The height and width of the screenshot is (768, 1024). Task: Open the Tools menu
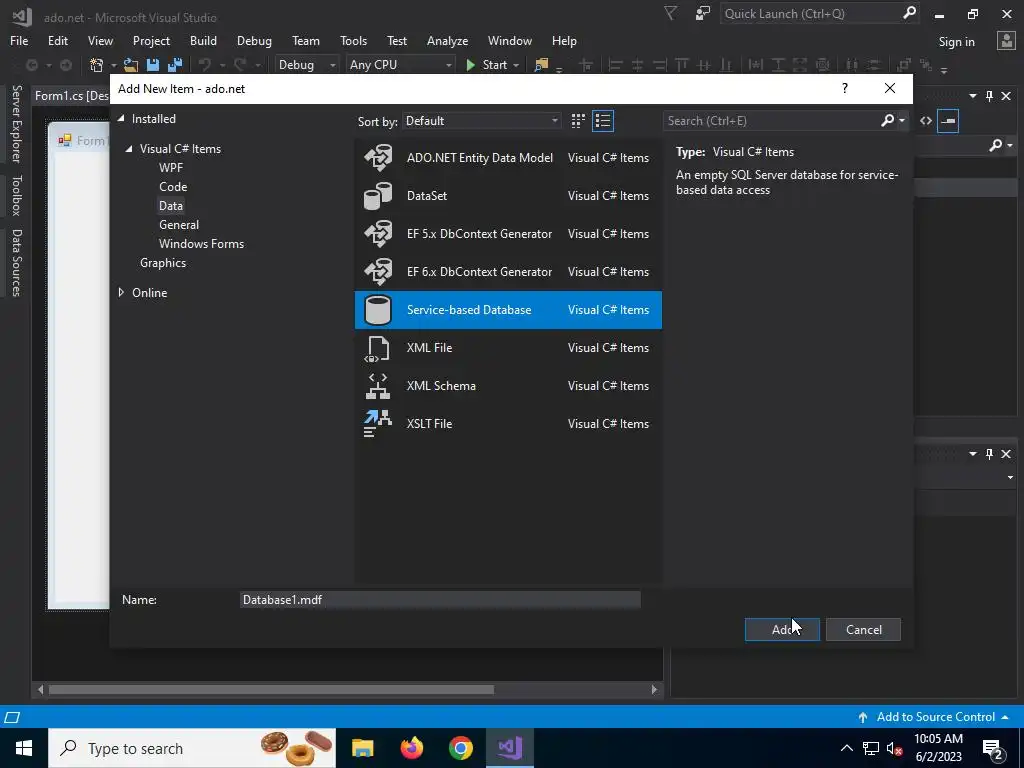[x=353, y=40]
